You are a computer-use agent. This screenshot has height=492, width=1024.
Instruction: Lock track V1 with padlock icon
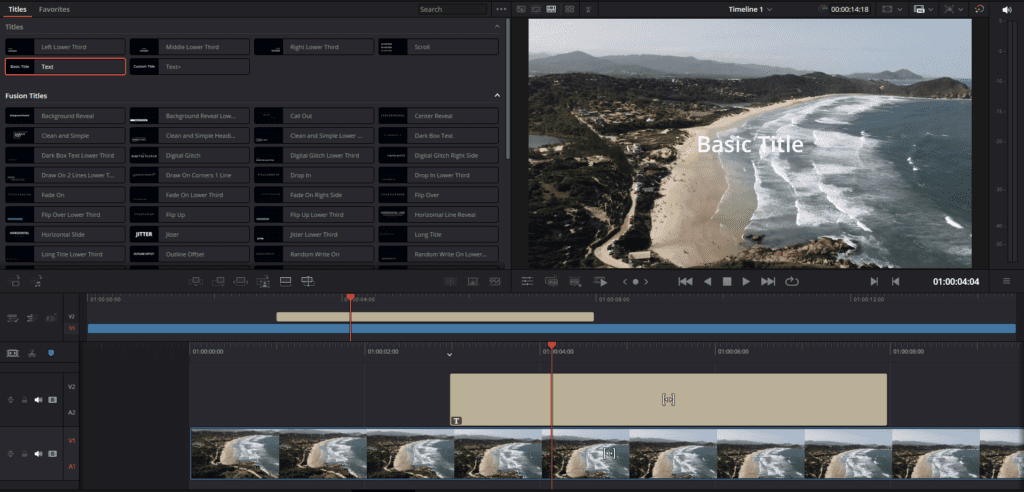[24, 453]
